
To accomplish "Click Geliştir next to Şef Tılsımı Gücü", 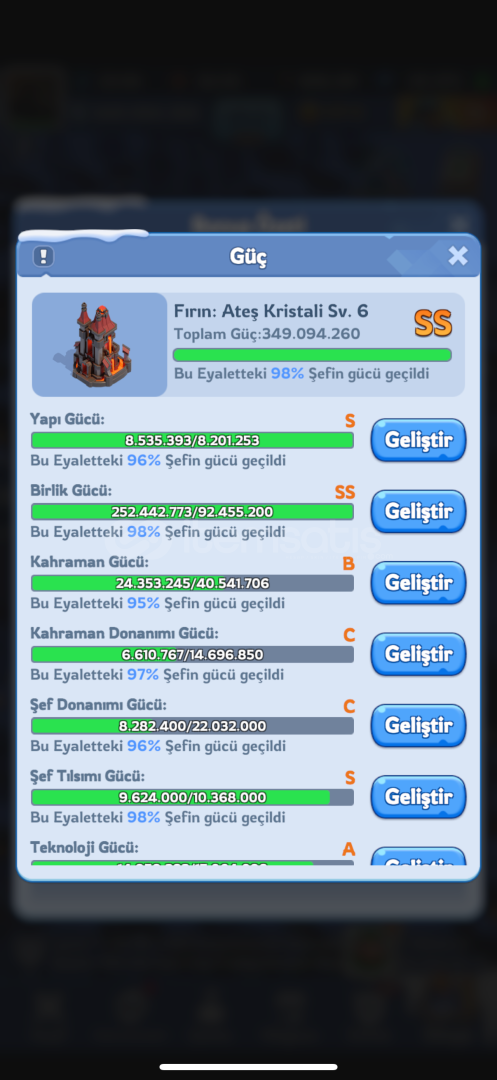I will [x=419, y=797].
